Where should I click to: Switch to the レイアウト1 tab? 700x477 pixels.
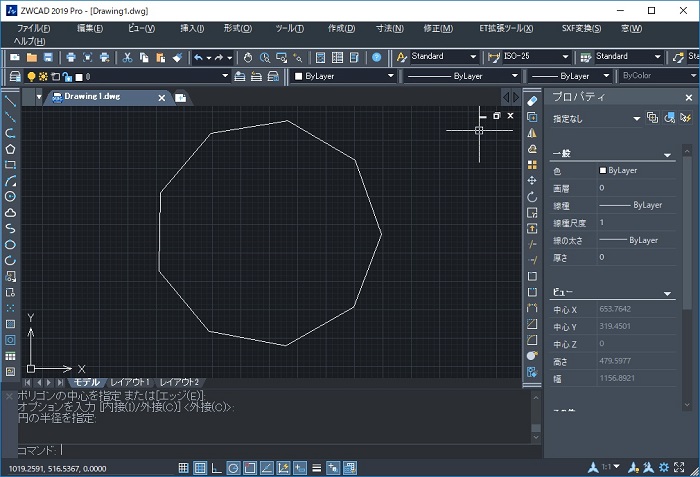(x=129, y=382)
